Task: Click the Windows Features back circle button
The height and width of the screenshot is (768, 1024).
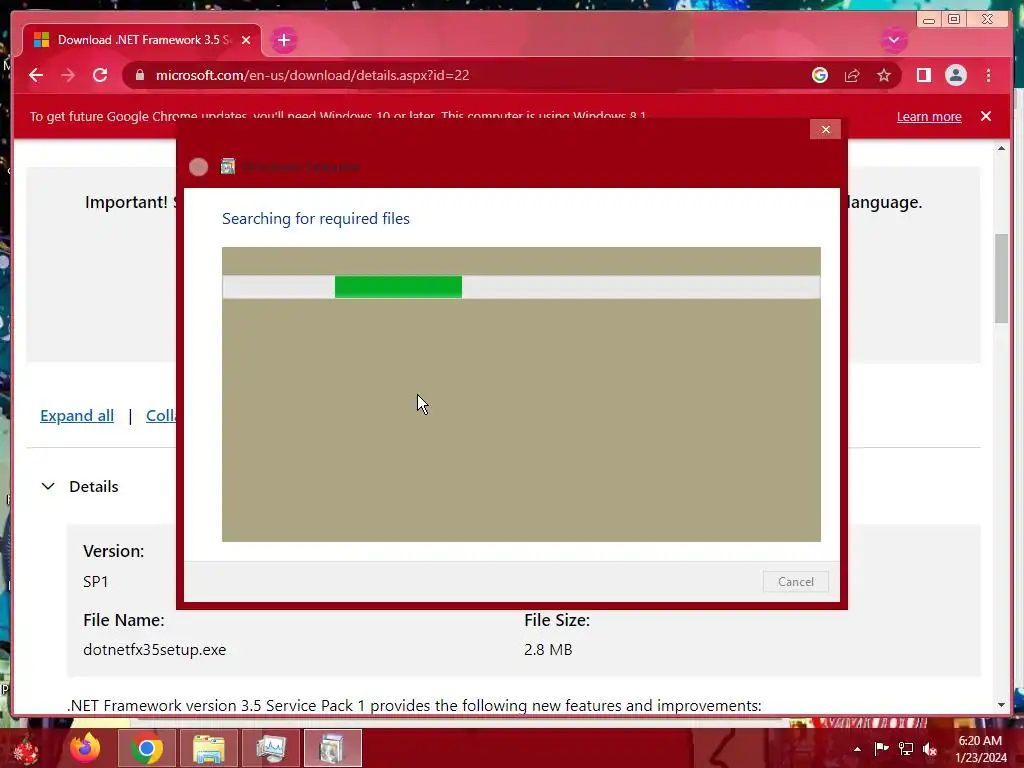Action: pos(199,167)
